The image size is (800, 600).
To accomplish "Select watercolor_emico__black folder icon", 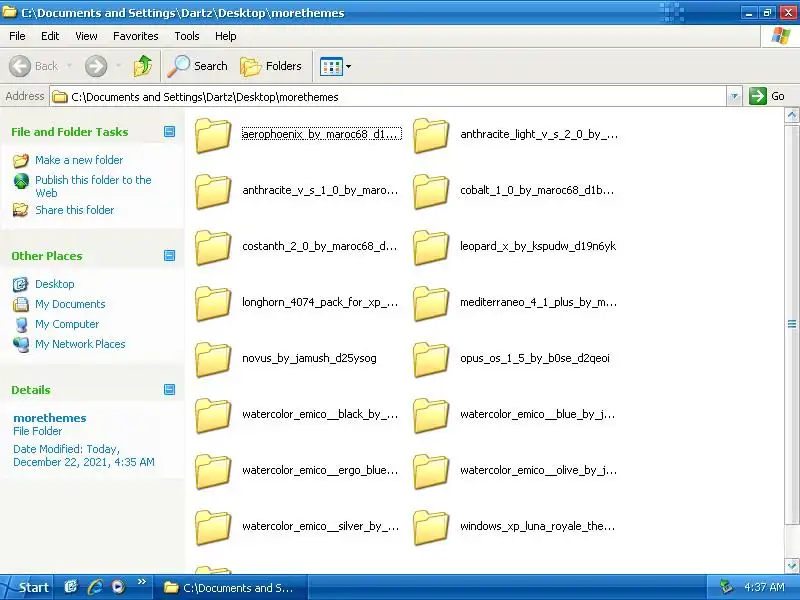I will (213, 415).
